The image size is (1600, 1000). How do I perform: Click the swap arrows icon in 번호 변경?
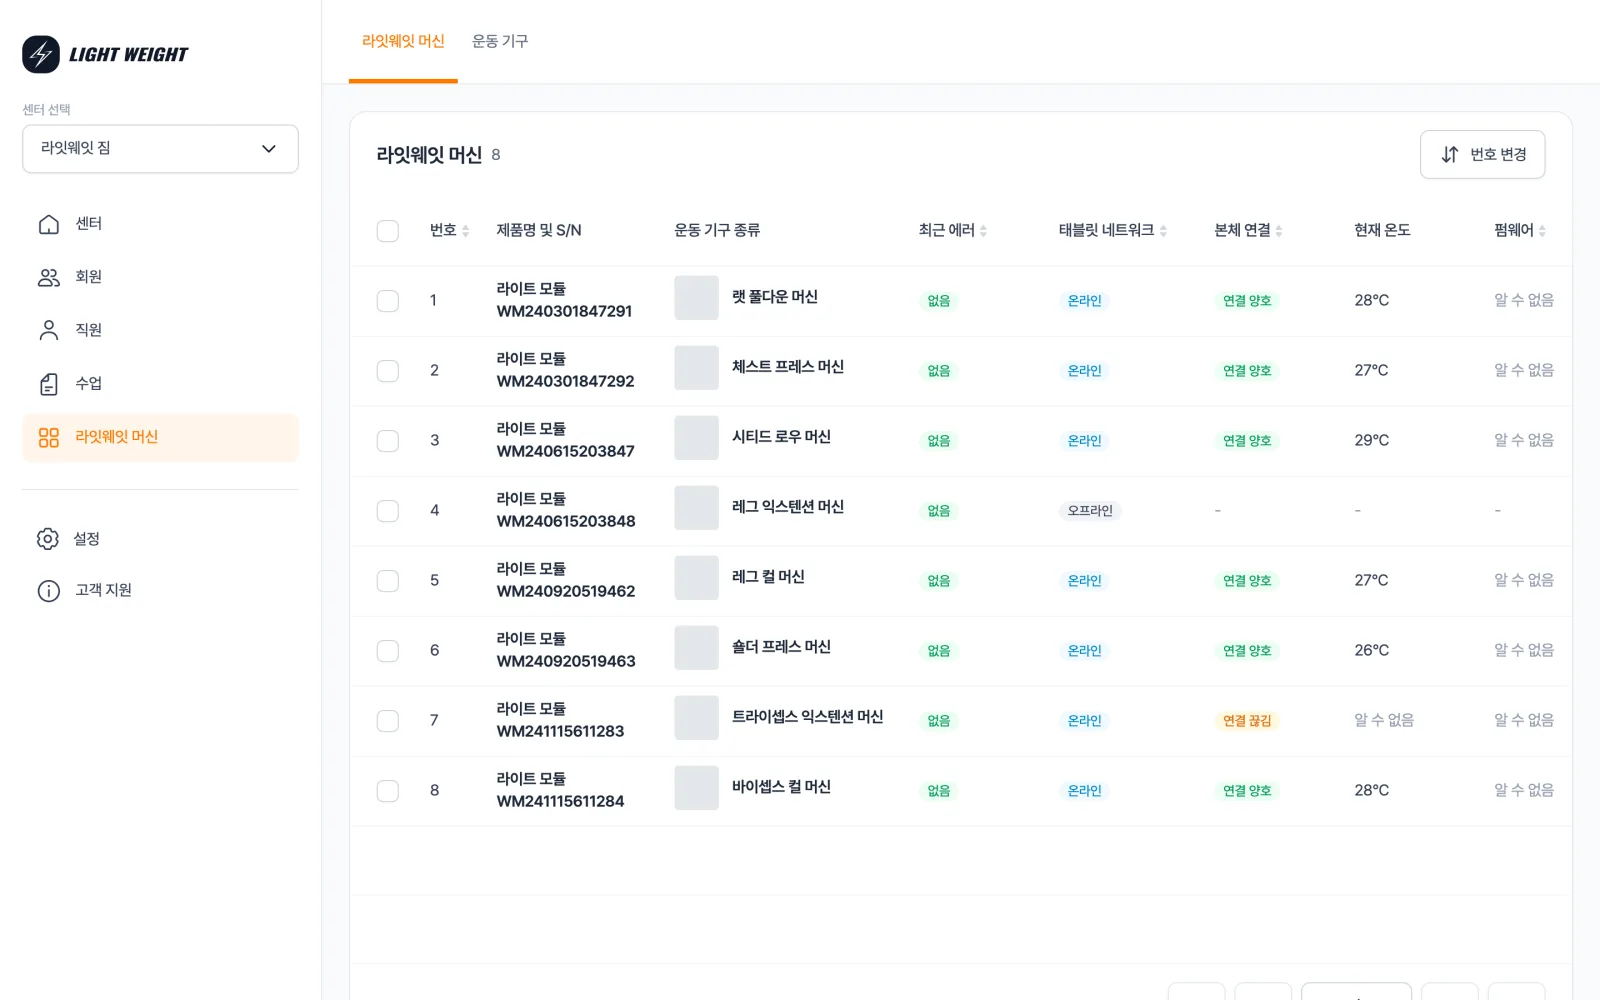pos(1450,155)
